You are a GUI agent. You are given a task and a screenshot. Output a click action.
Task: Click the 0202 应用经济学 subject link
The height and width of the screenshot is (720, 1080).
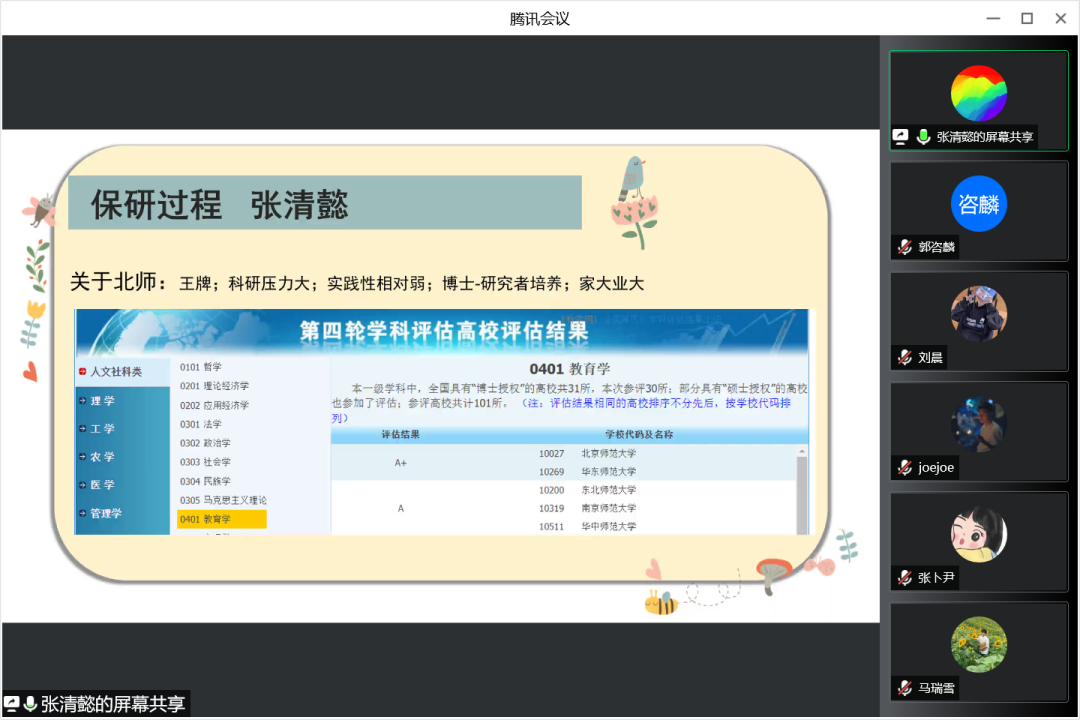click(214, 405)
